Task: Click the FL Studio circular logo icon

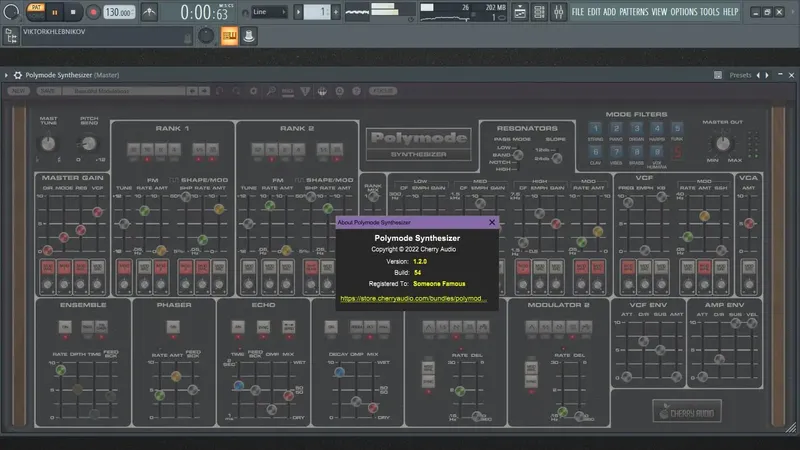Action: pyautogui.click(x=11, y=12)
